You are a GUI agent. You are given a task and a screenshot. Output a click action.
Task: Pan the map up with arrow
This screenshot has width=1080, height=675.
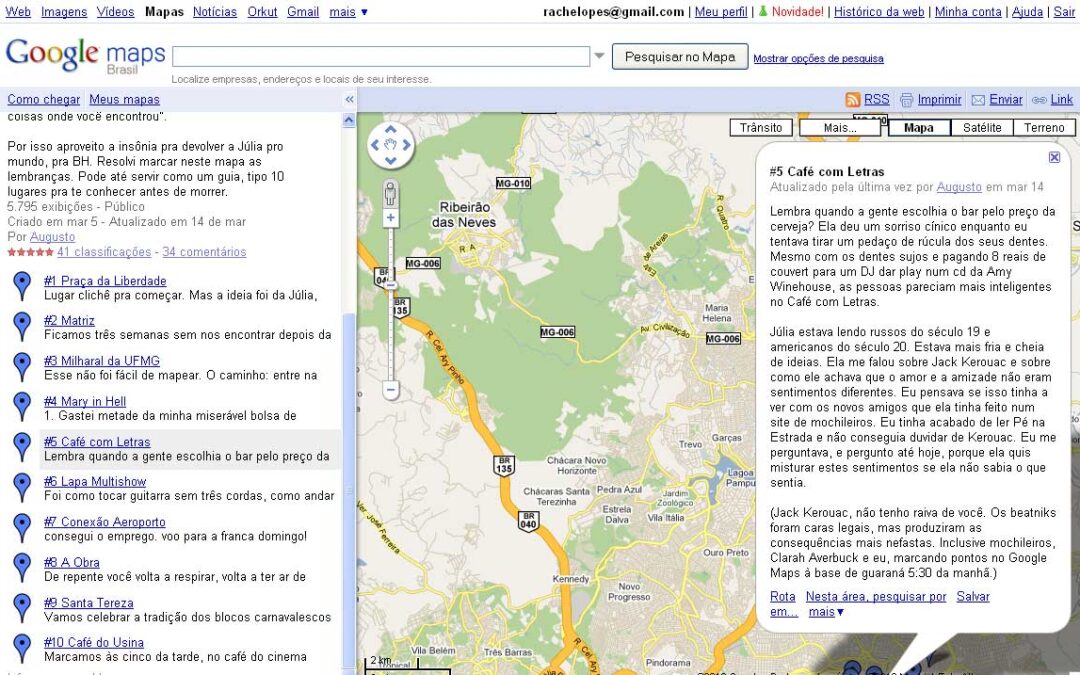[391, 130]
